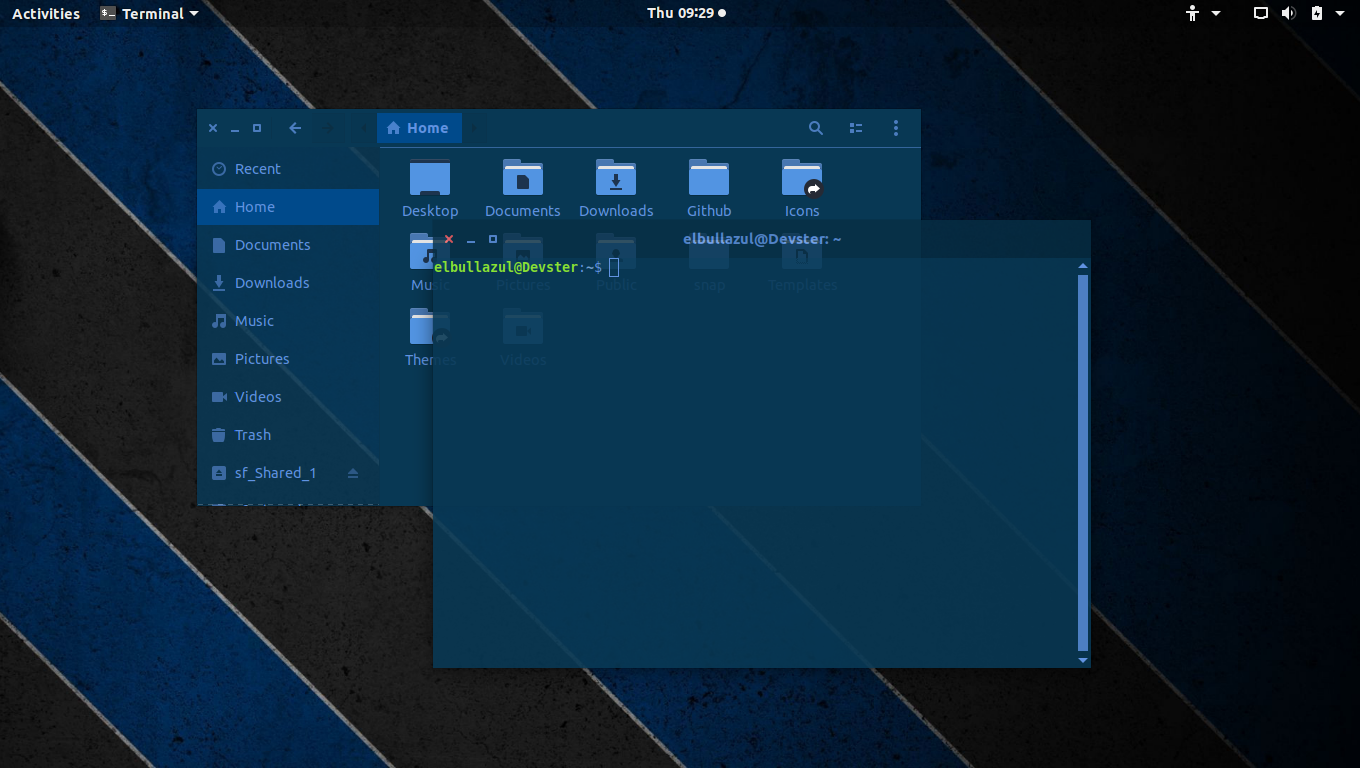This screenshot has height=768, width=1360.
Task: Click the battery icon in system tray
Action: point(1316,13)
